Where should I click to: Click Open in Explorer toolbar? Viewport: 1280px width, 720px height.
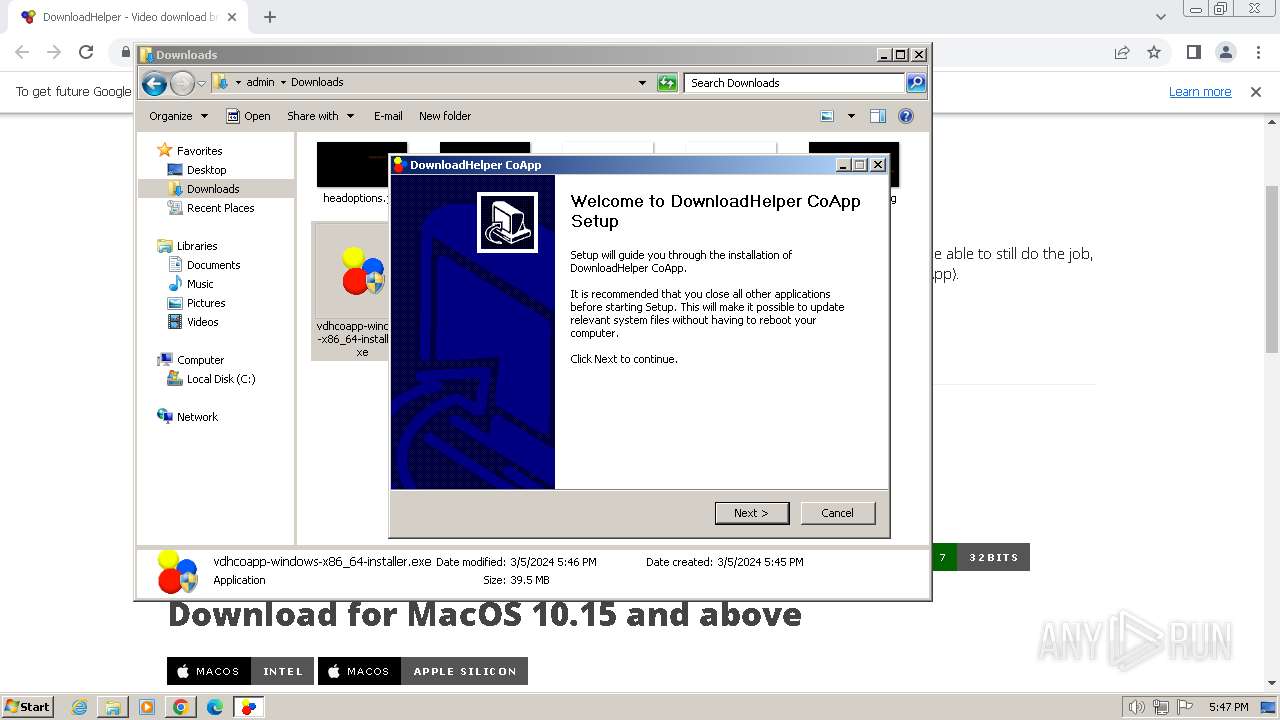(248, 116)
